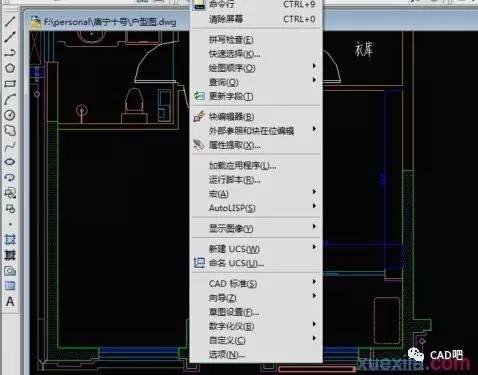Open 选项(N)... at the menu bottom

(256, 355)
